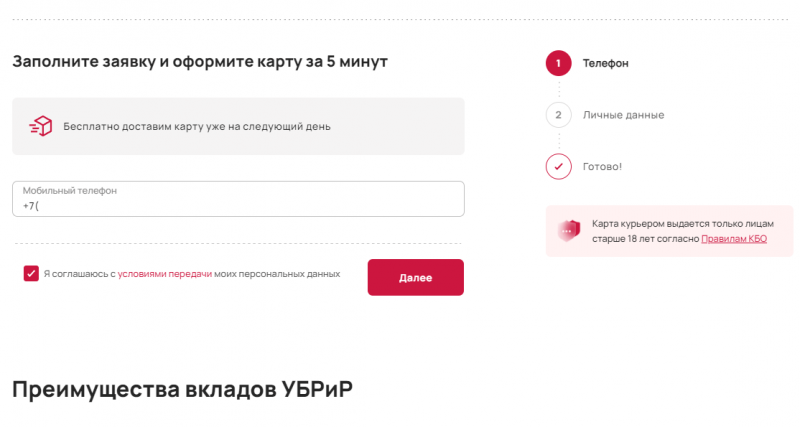Screen dimensions: 800x427
Task: Open the условиями передачи link
Action: (x=164, y=273)
